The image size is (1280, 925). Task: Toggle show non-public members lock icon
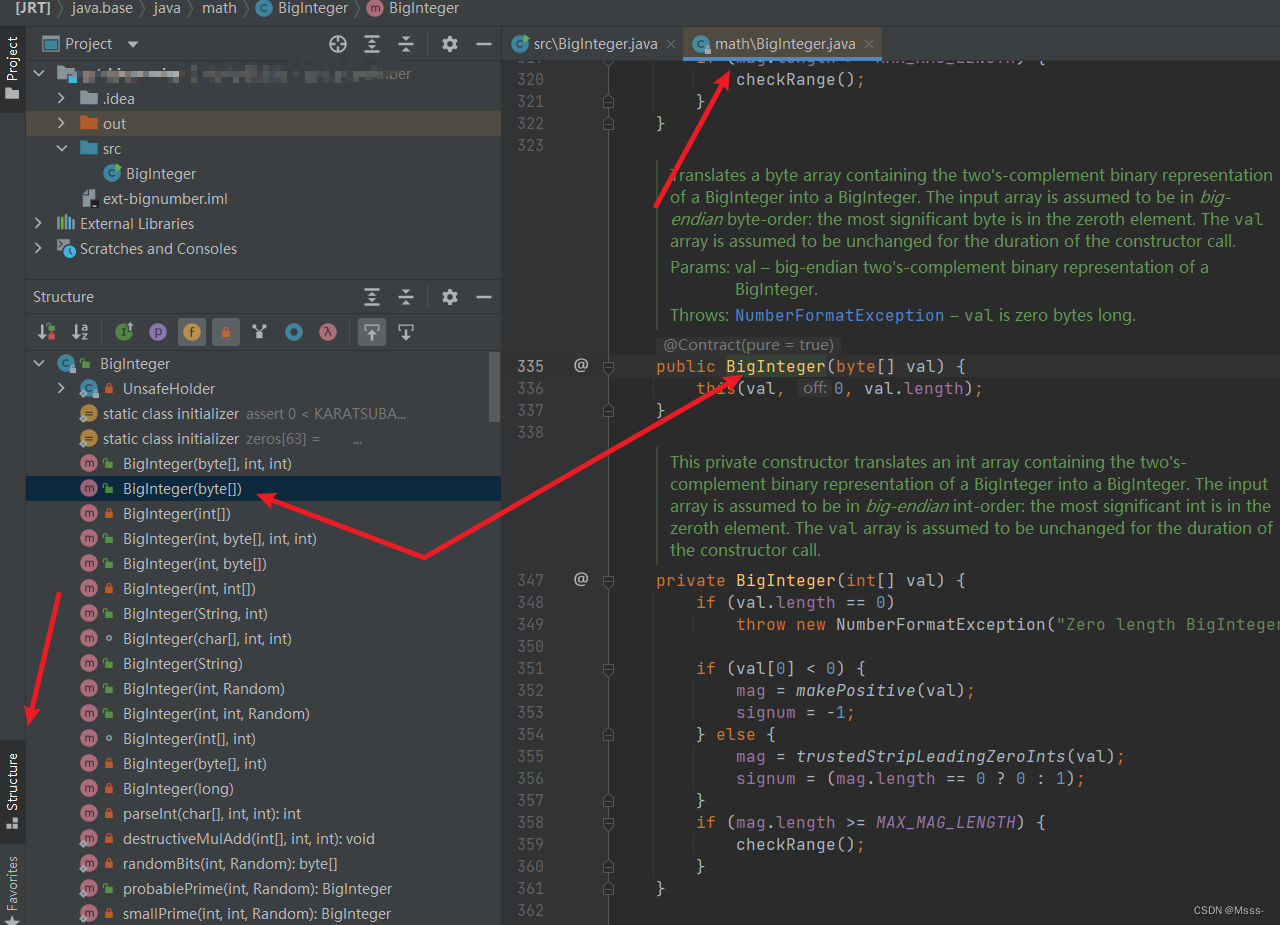click(x=226, y=332)
